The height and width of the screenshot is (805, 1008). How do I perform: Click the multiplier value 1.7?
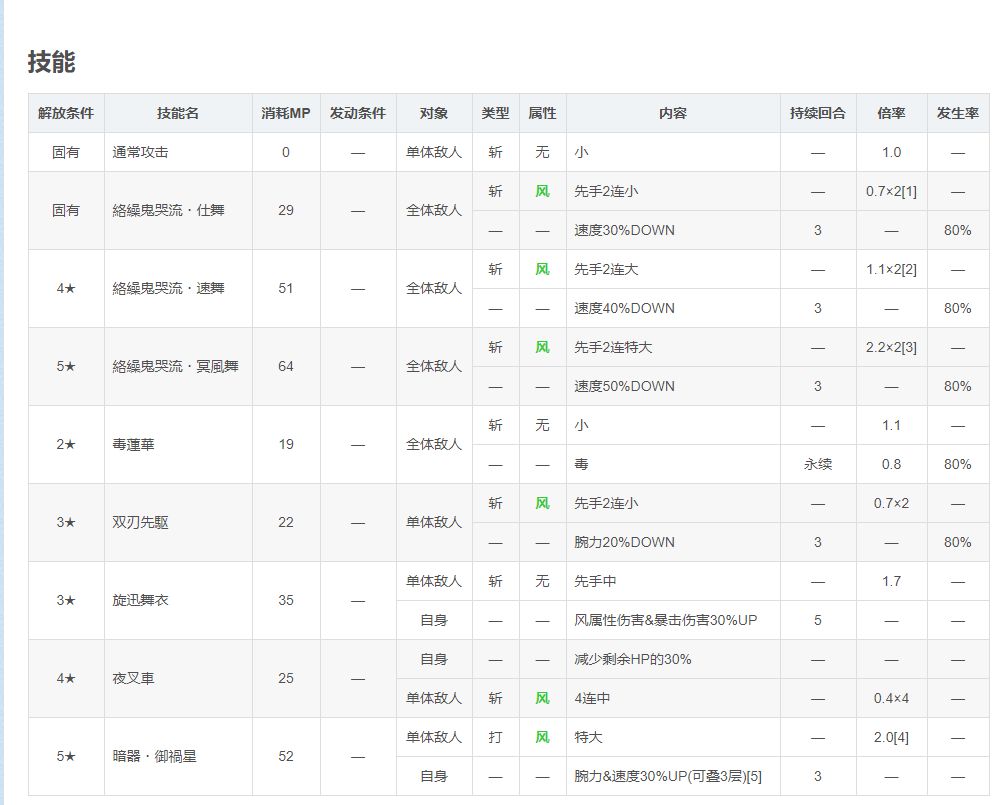[891, 581]
